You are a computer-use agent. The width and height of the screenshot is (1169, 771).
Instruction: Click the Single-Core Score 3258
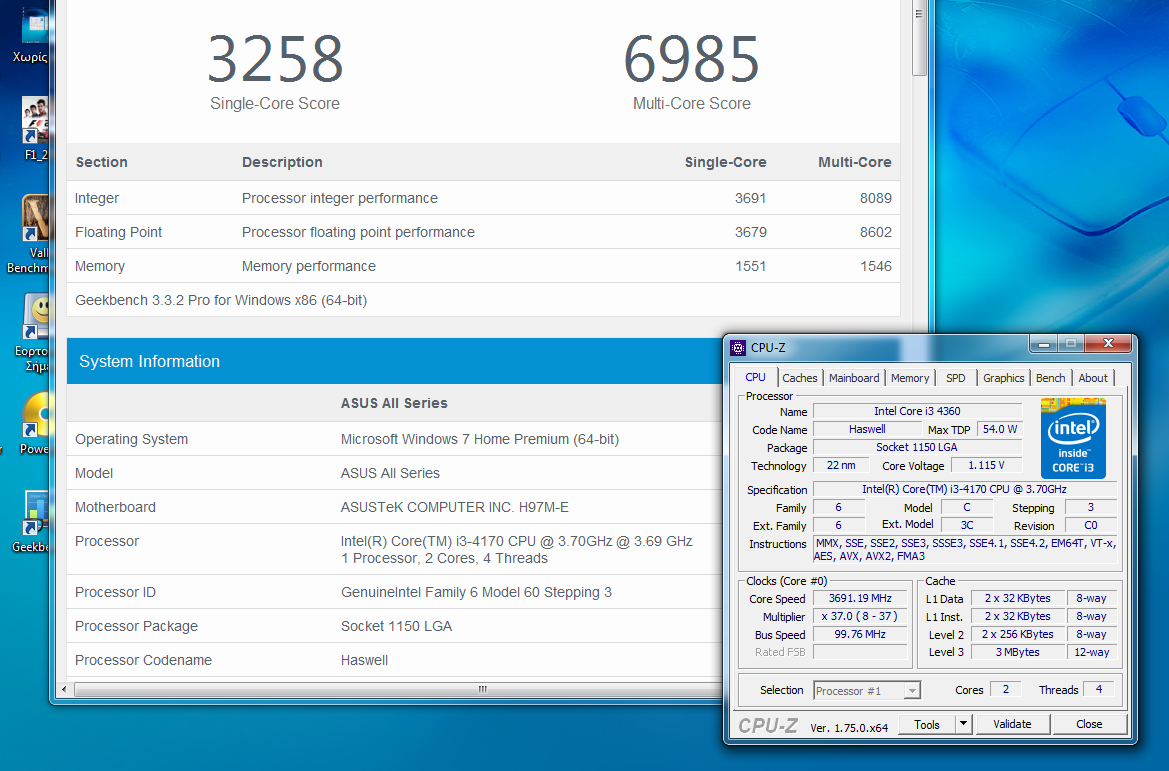coord(274,60)
